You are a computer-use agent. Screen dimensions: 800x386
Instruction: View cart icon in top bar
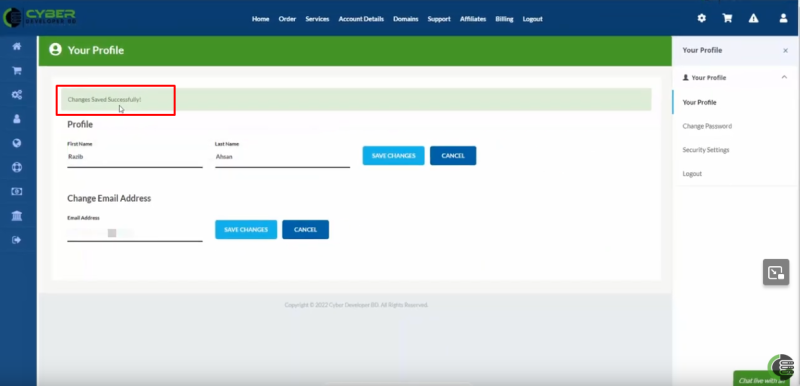coord(728,18)
